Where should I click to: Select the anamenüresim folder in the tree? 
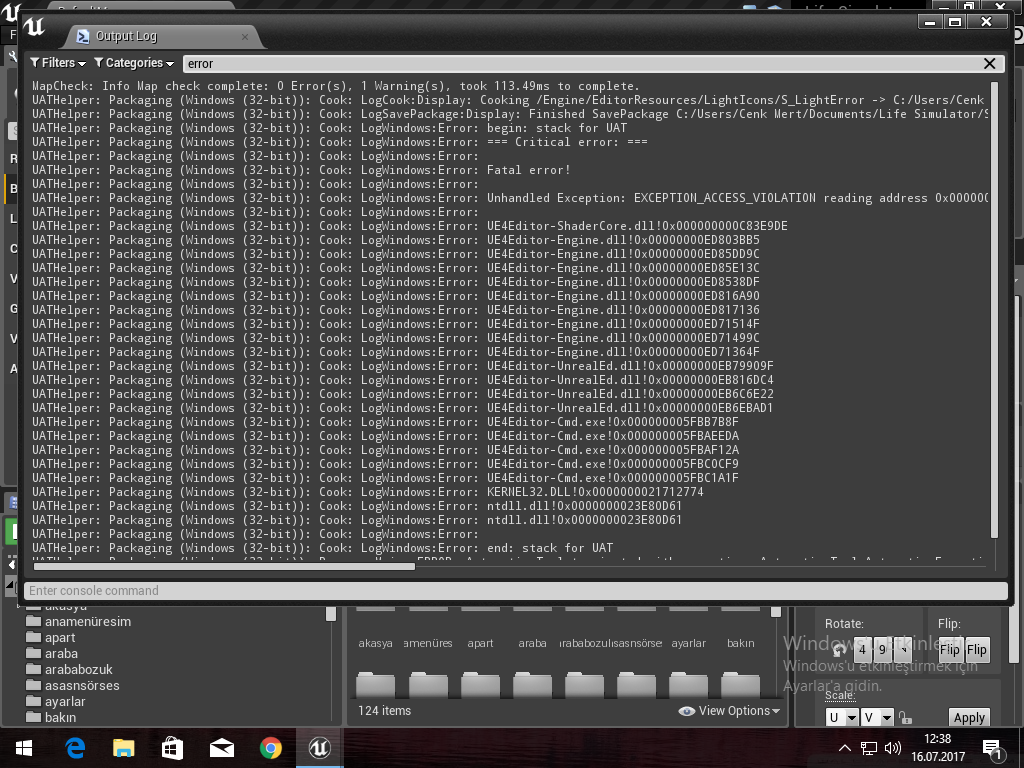click(x=79, y=622)
